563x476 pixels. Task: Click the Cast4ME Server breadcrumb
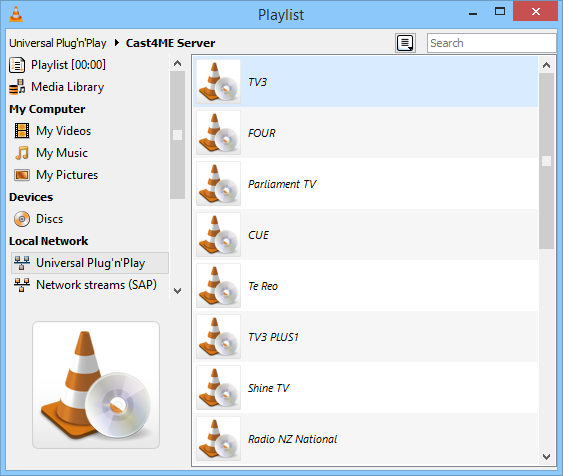point(171,43)
